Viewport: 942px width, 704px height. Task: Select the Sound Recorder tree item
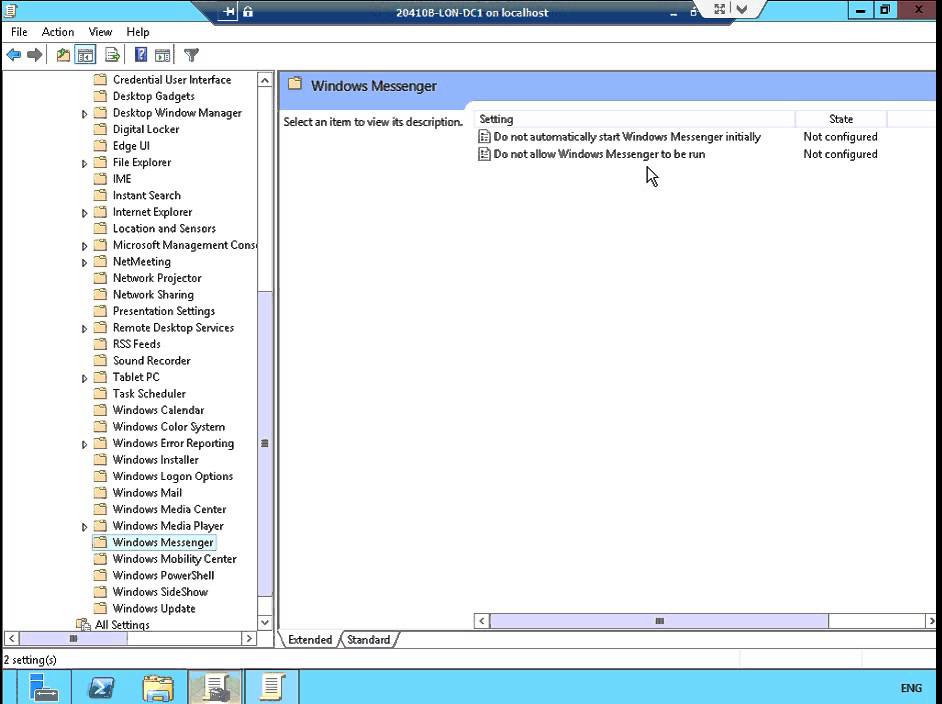[x=151, y=360]
